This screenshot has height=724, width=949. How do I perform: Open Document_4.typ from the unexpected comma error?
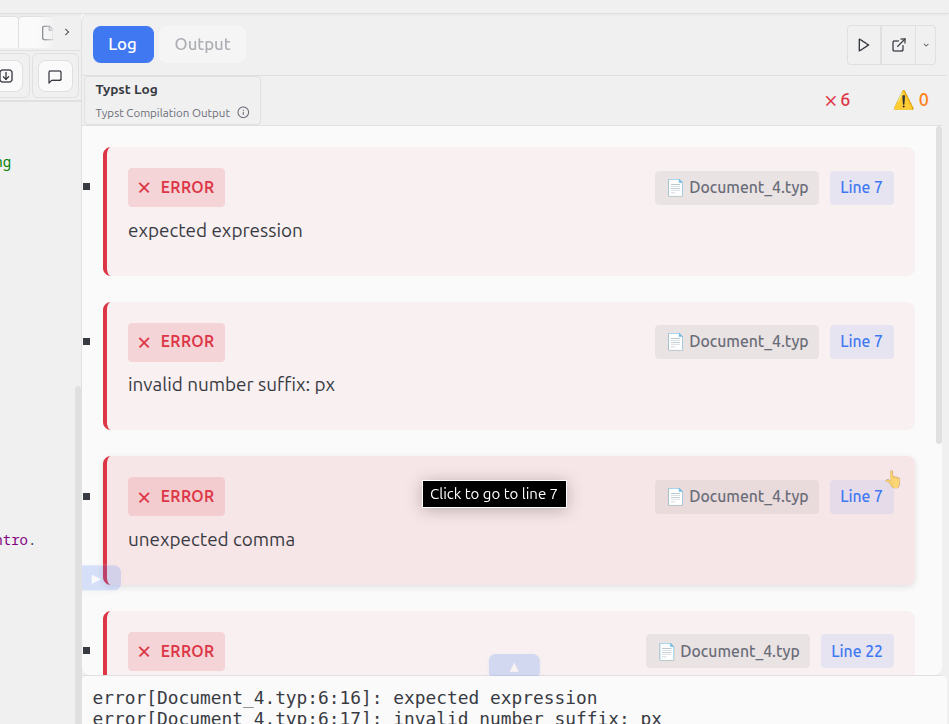tap(737, 497)
